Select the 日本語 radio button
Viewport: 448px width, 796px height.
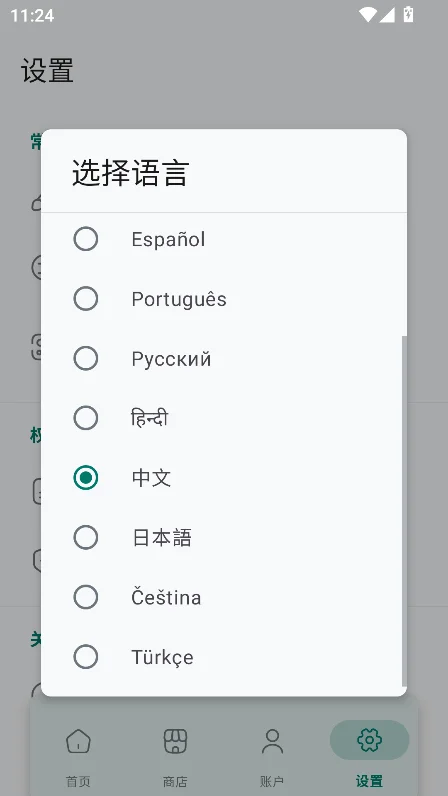point(86,538)
